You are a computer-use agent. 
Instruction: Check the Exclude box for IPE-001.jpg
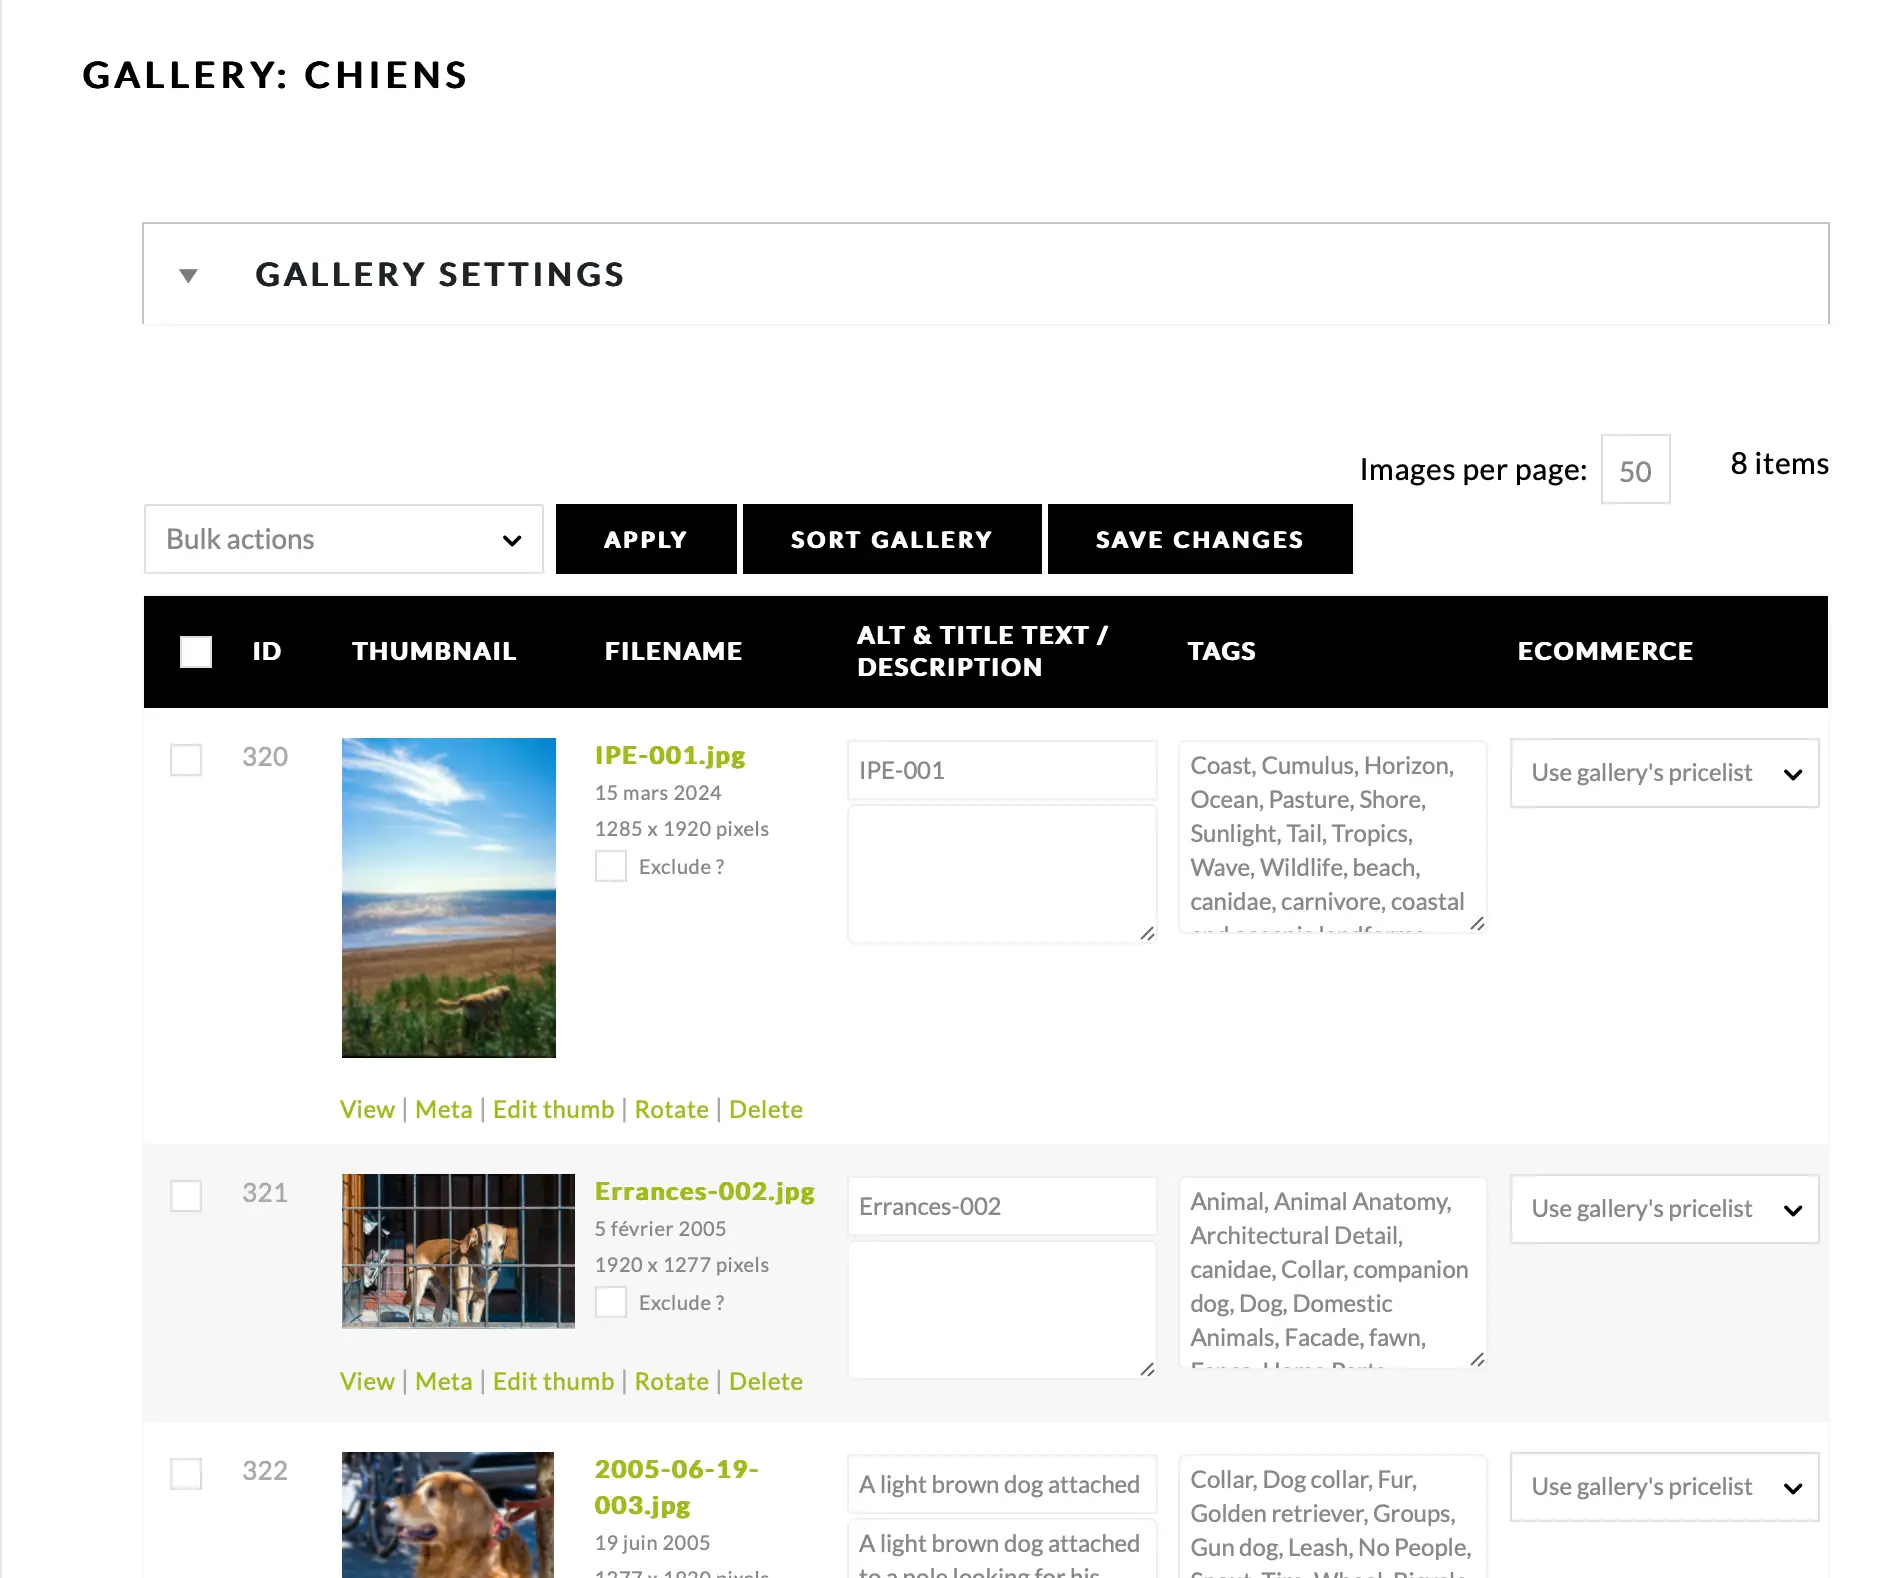click(x=611, y=866)
